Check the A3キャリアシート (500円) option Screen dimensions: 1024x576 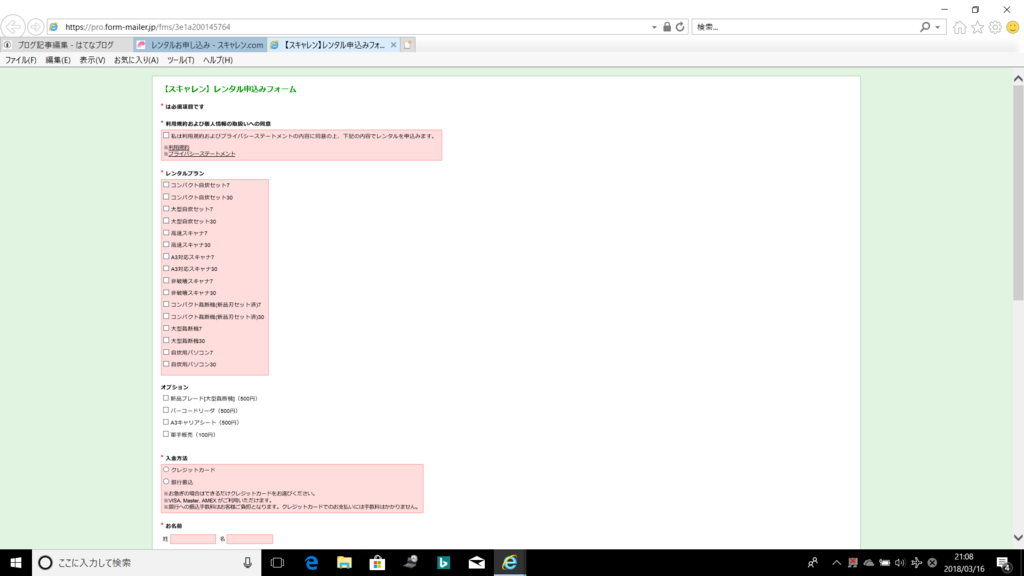pyautogui.click(x=166, y=422)
